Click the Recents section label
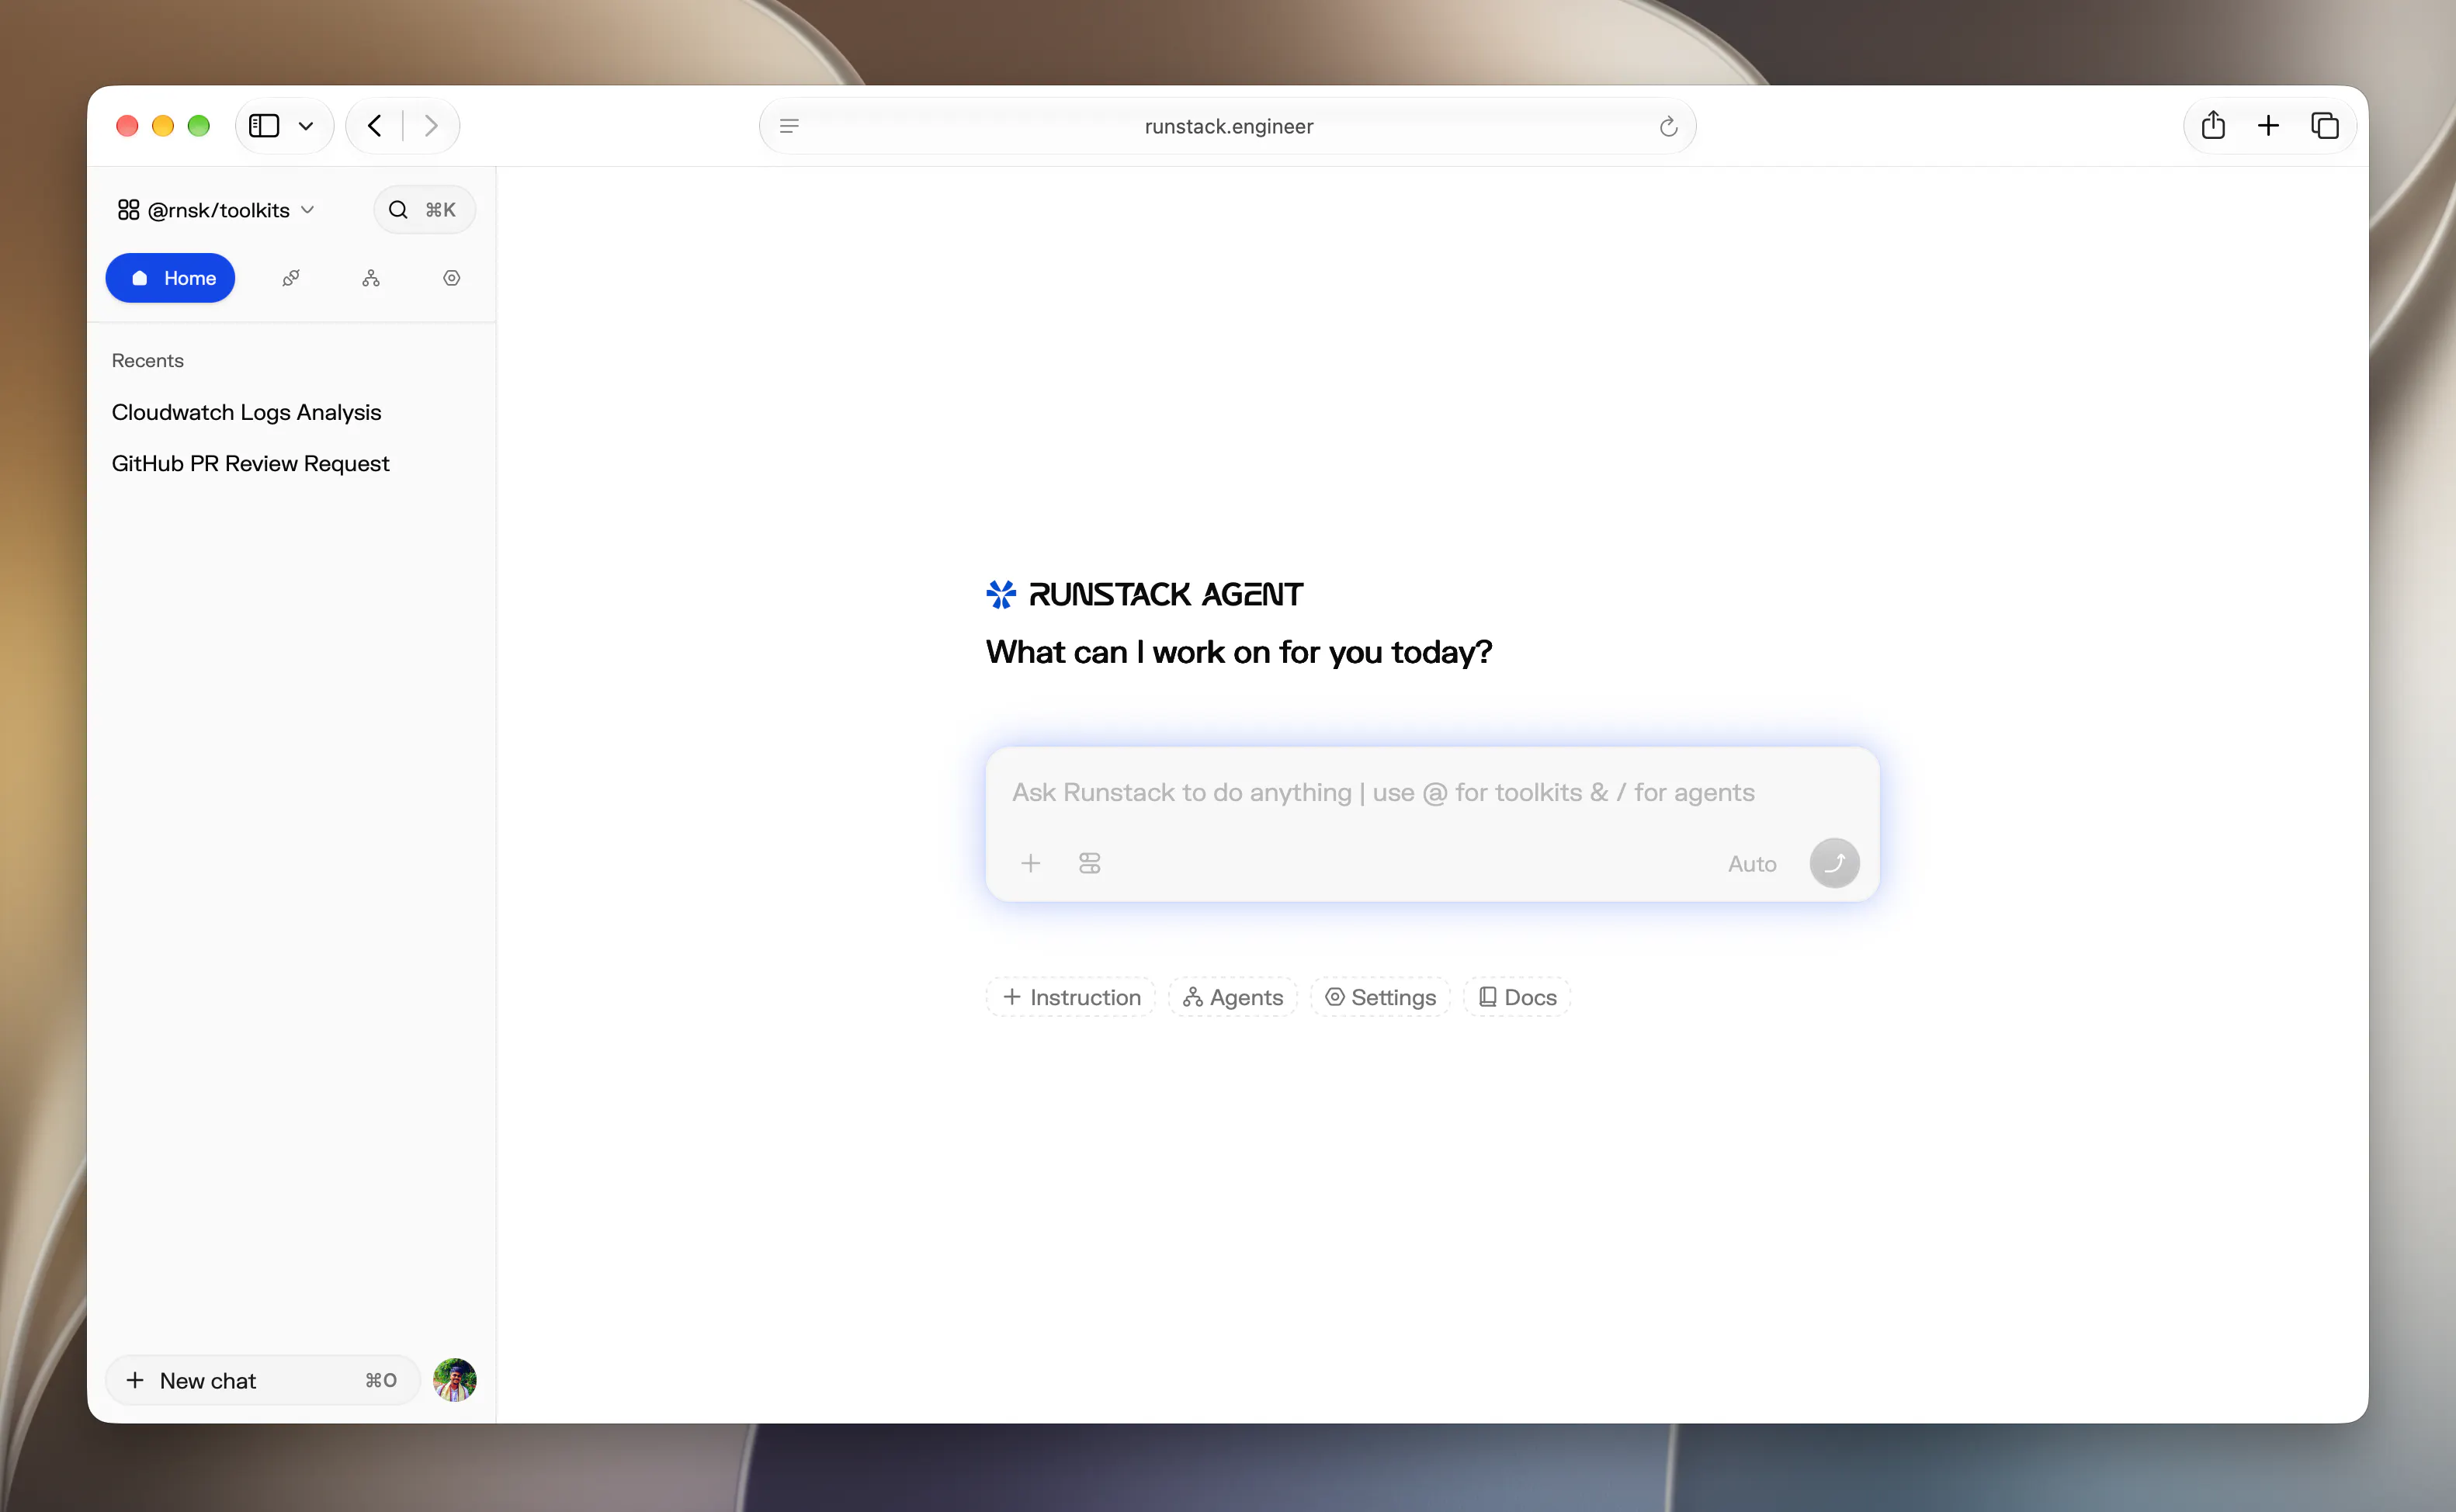This screenshot has height=1512, width=2456. click(x=147, y=360)
